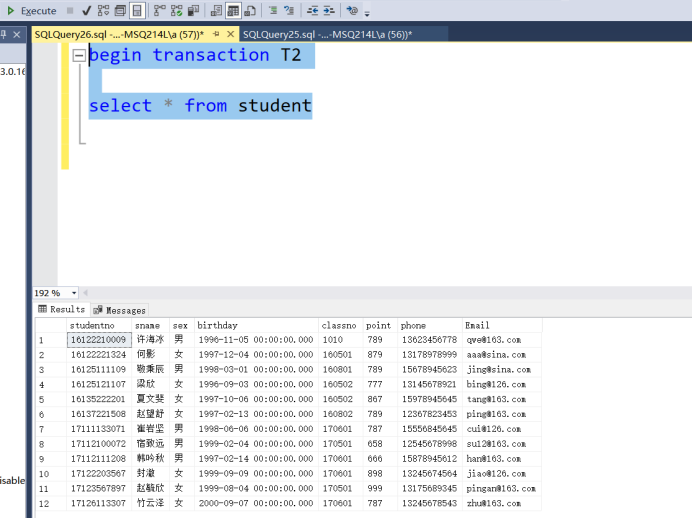Click the 'select' keyword in editor
The height and width of the screenshot is (519, 692).
pyautogui.click(x=120, y=106)
